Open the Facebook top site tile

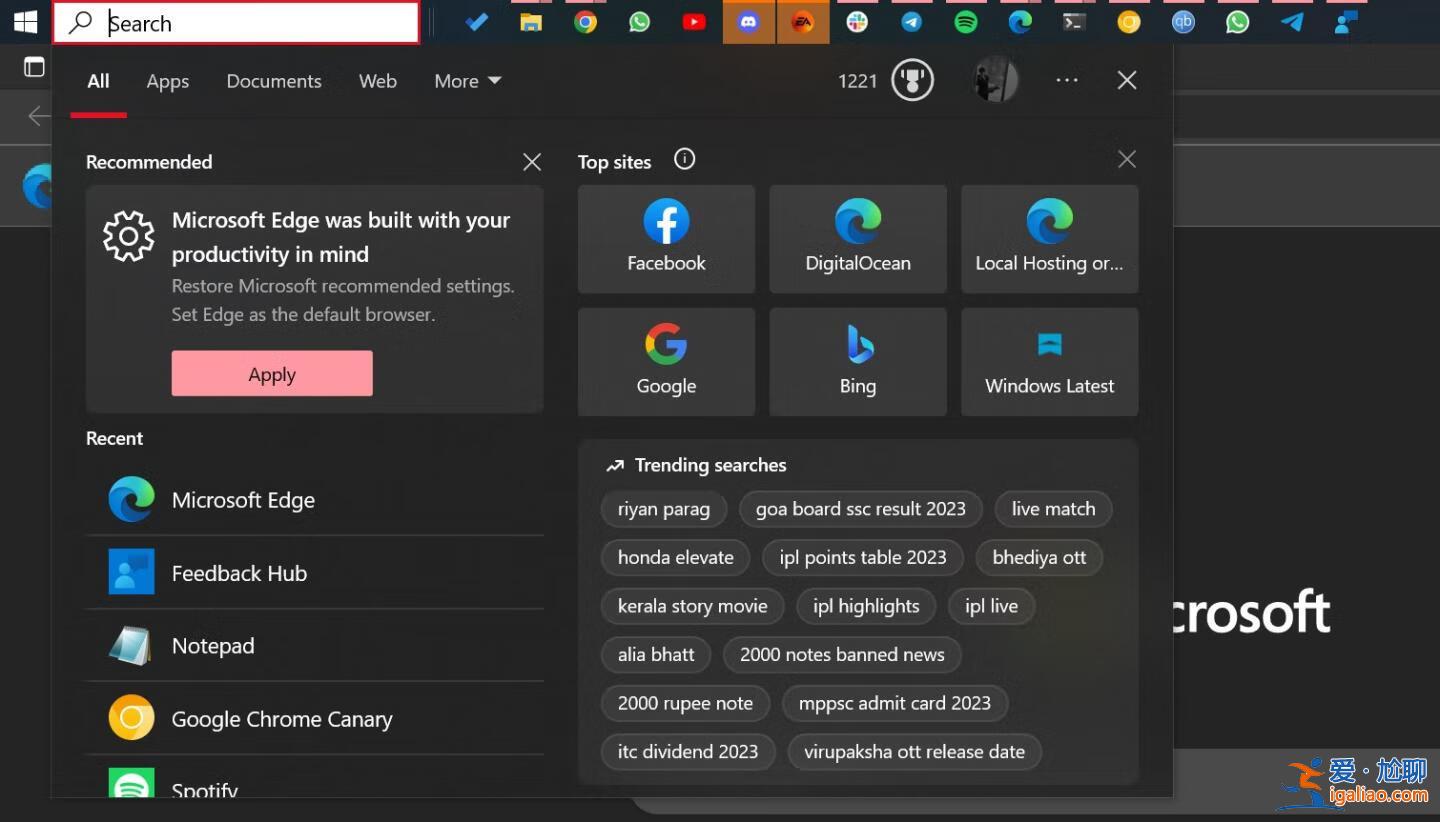tap(665, 238)
